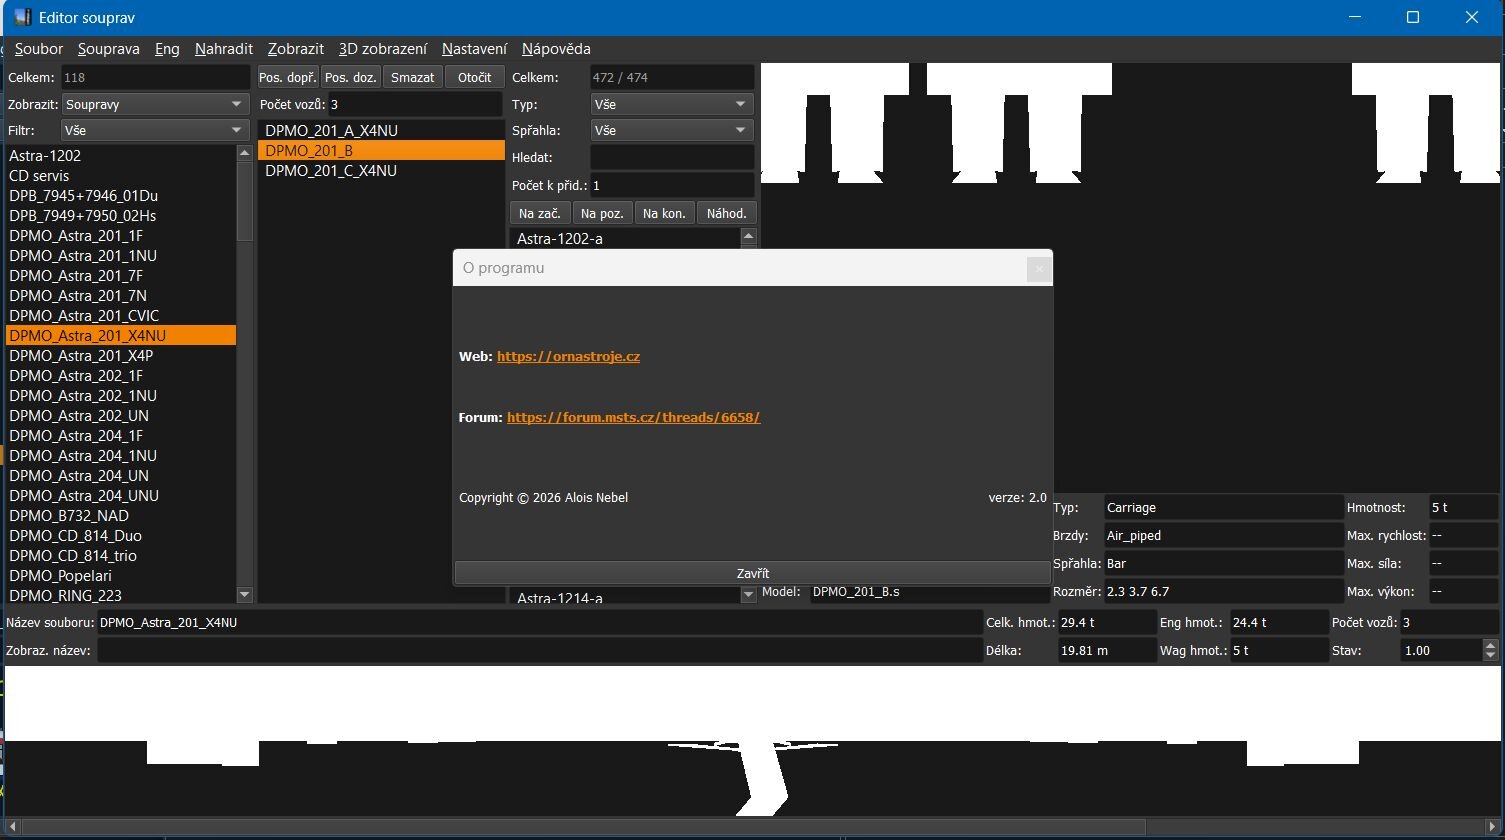Open the ornastroje.cz web link
Image resolution: width=1505 pixels, height=840 pixels.
coord(568,356)
